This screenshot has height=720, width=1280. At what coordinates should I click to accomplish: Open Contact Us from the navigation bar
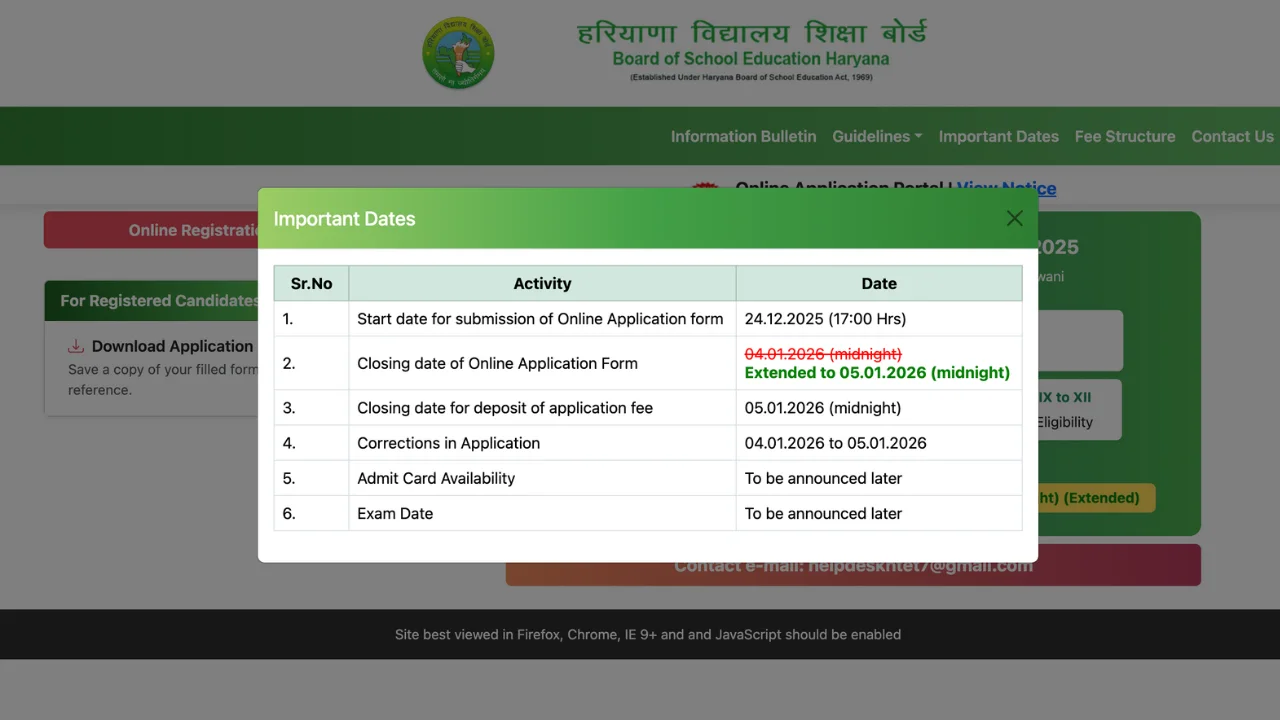point(1232,136)
